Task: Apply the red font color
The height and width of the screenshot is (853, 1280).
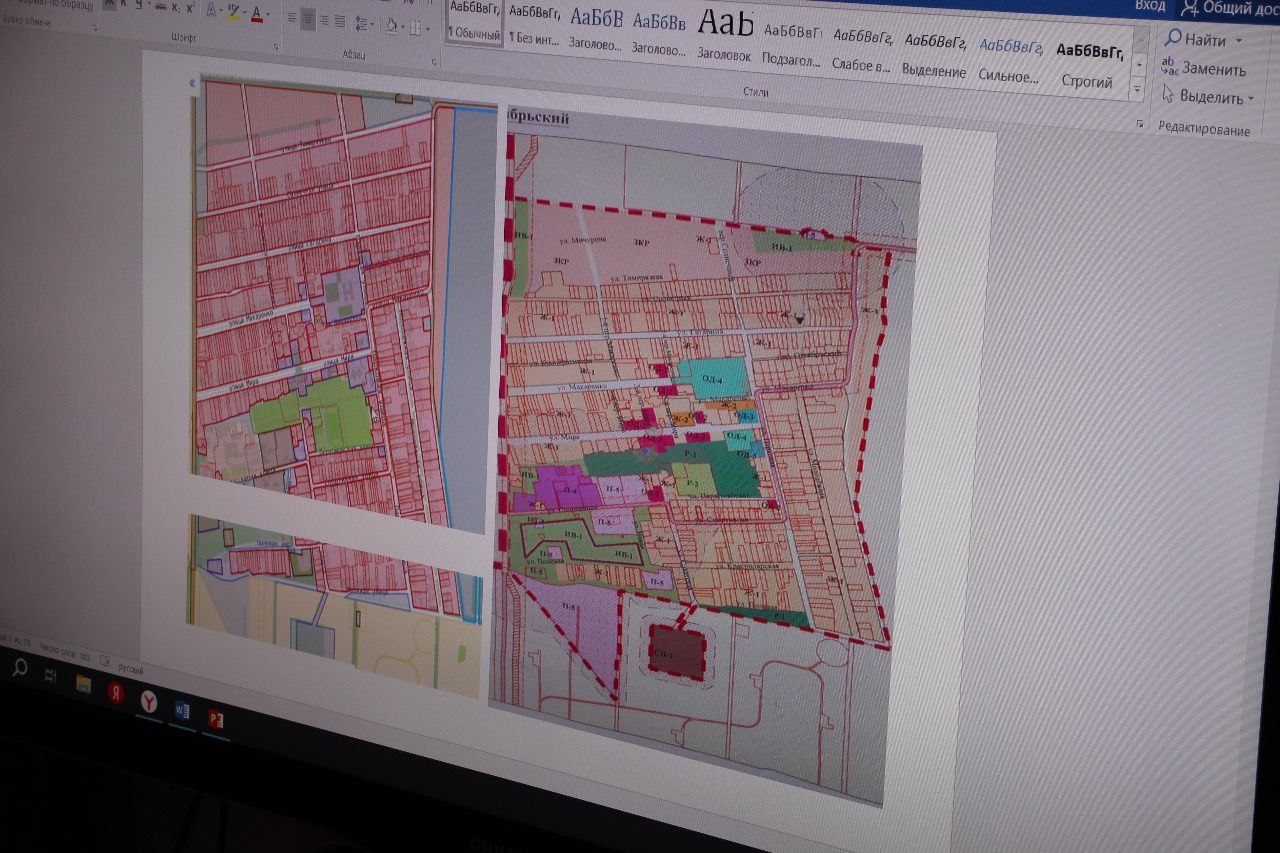Action: (258, 13)
